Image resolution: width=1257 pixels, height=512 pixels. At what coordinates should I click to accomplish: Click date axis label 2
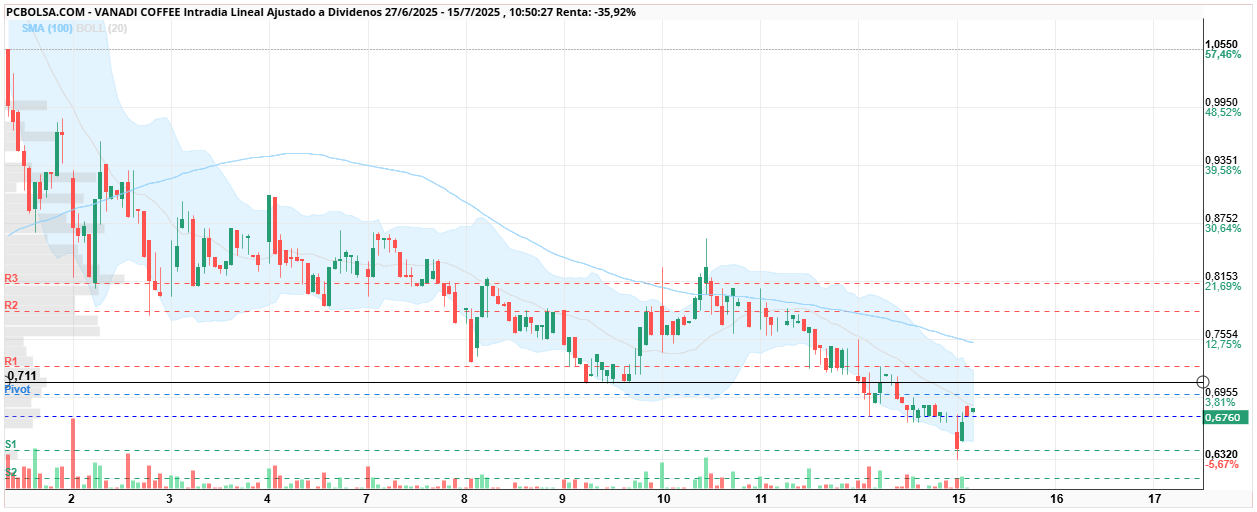coord(71,498)
